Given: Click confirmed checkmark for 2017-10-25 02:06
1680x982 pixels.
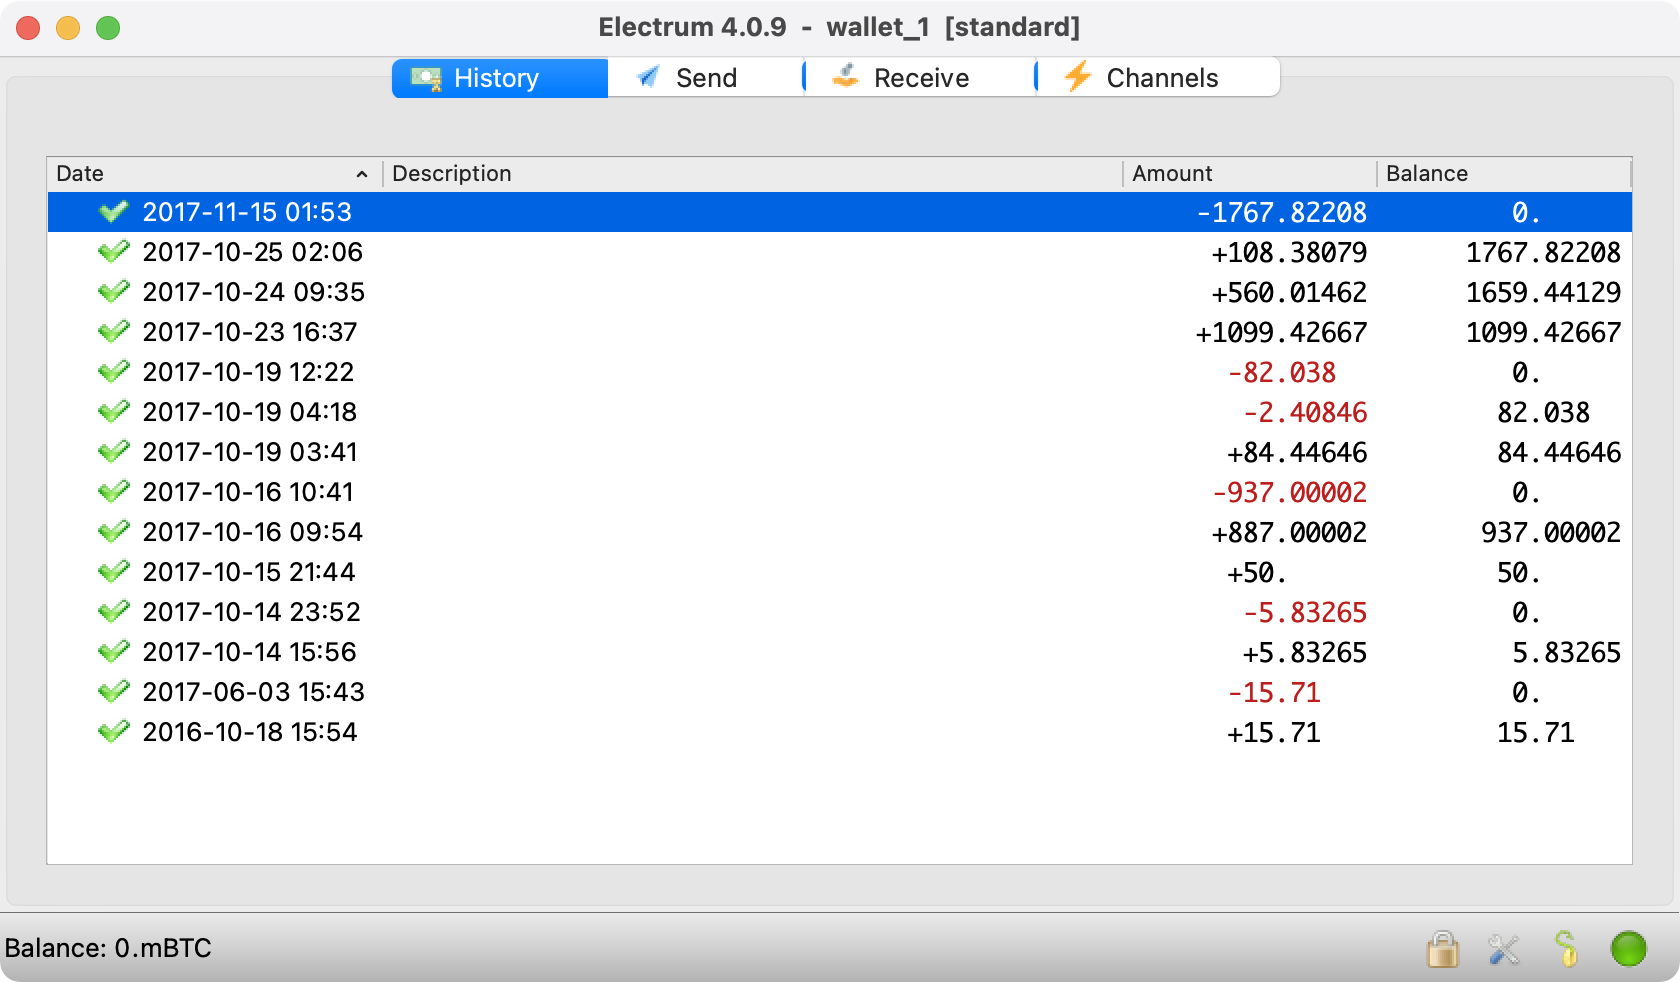Looking at the screenshot, I should pos(114,251).
